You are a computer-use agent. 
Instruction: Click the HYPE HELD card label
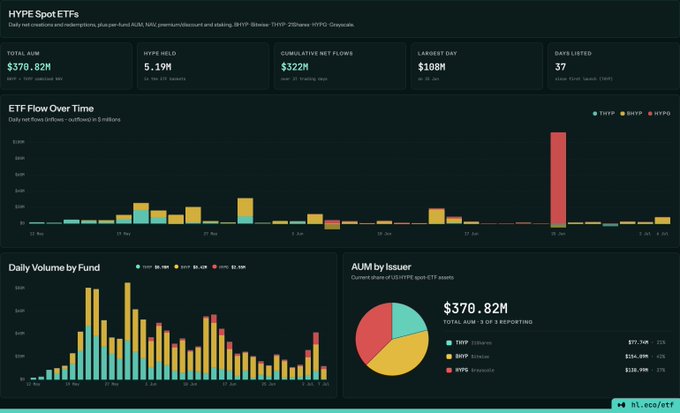[160, 53]
